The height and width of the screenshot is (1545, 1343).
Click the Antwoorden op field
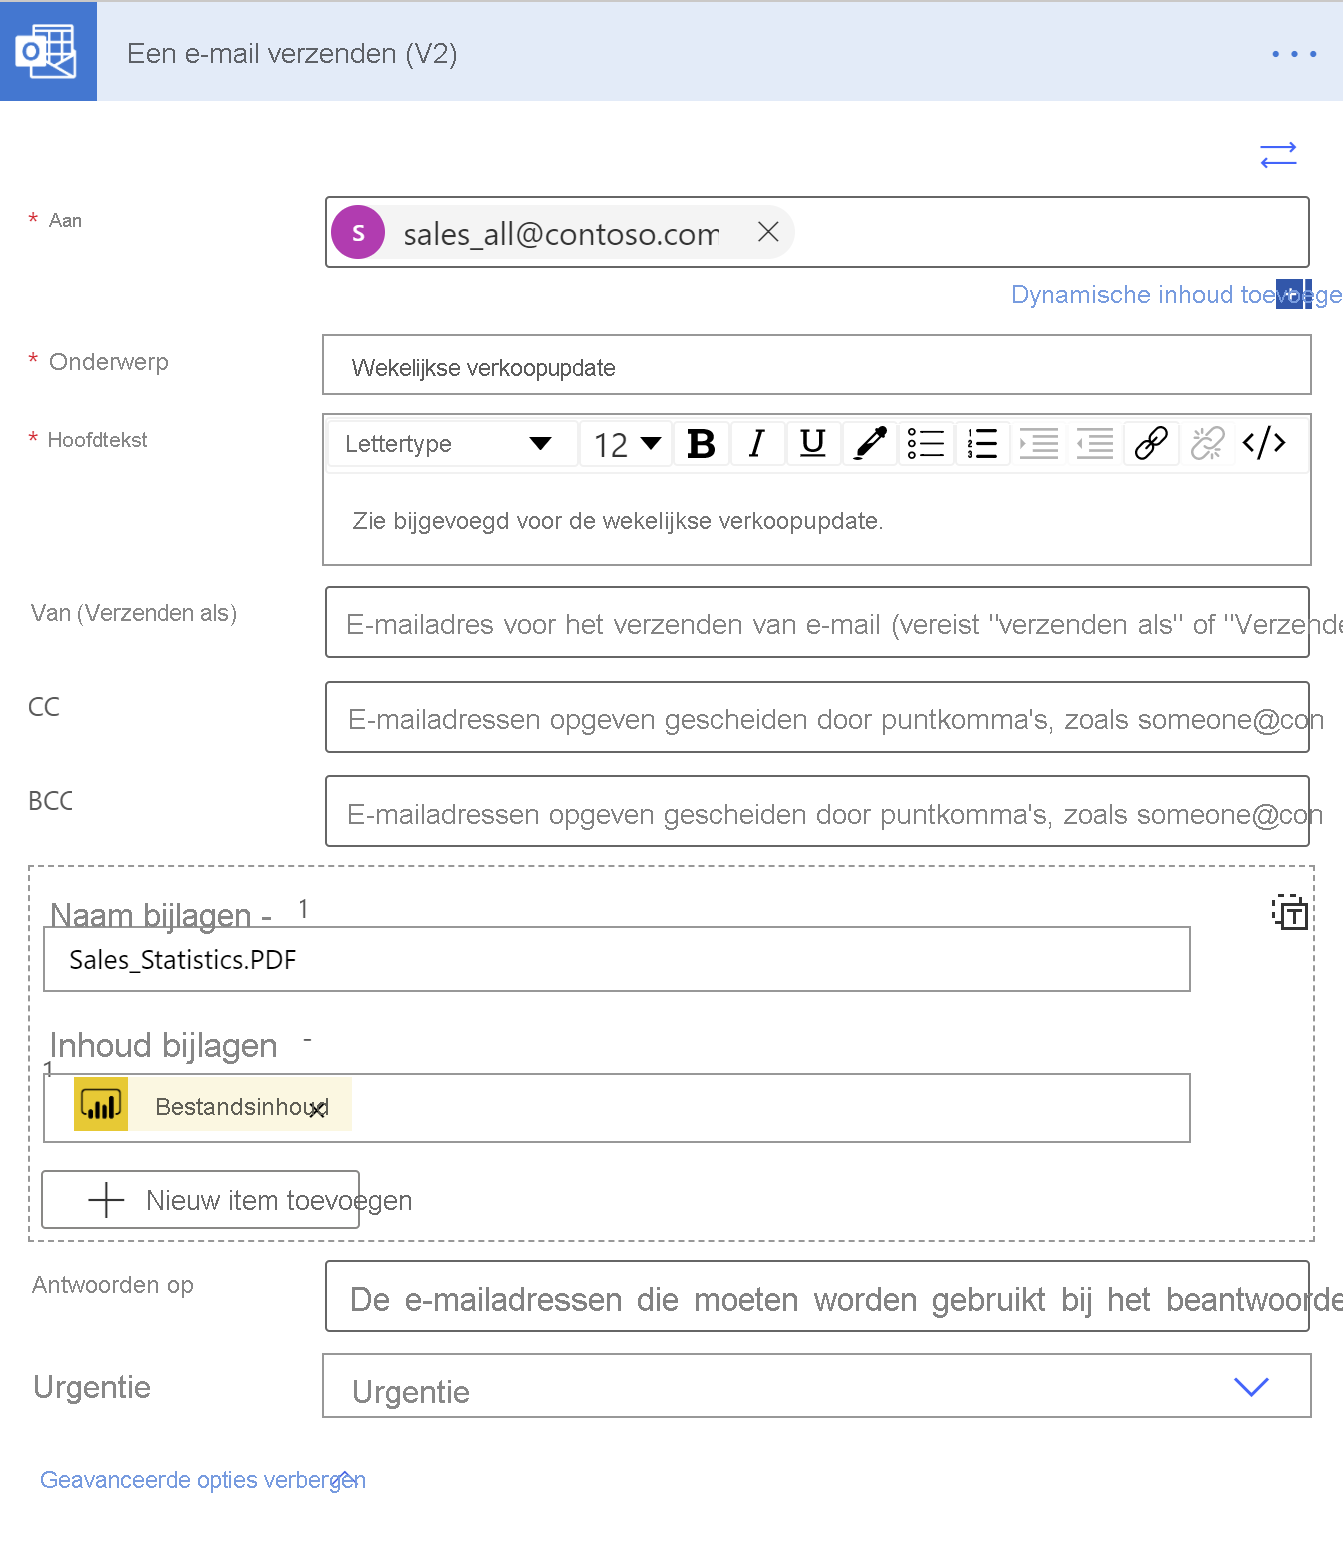[x=817, y=1296]
